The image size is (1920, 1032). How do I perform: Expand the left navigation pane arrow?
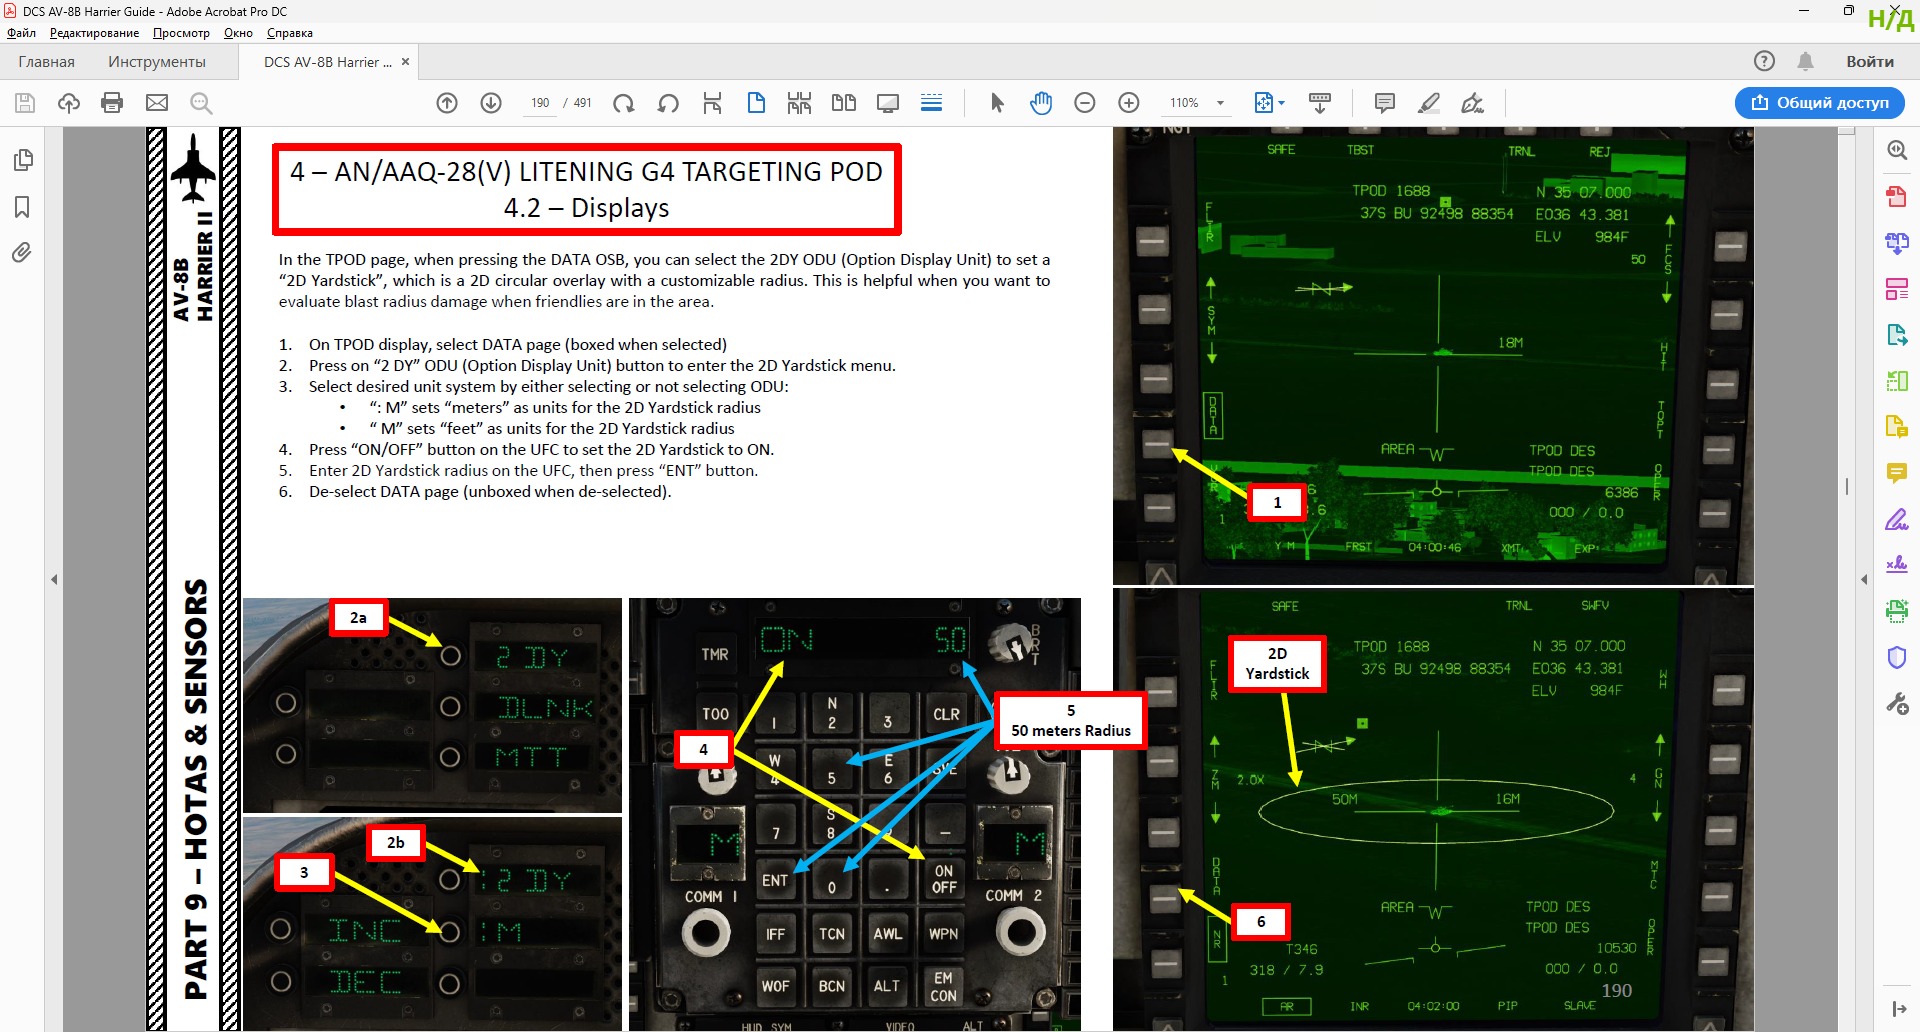(x=54, y=579)
